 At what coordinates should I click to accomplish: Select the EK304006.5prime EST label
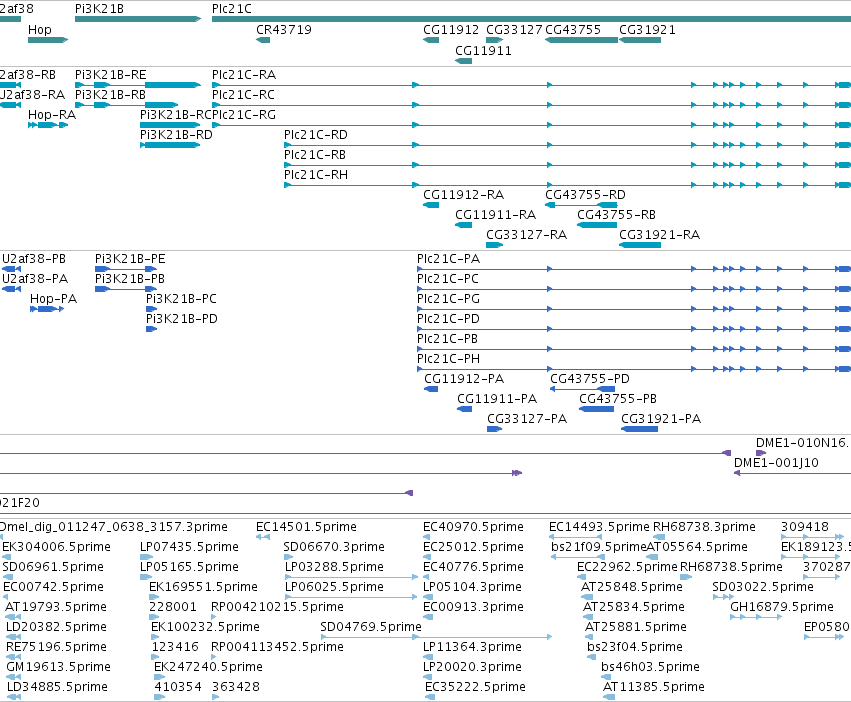point(56,547)
